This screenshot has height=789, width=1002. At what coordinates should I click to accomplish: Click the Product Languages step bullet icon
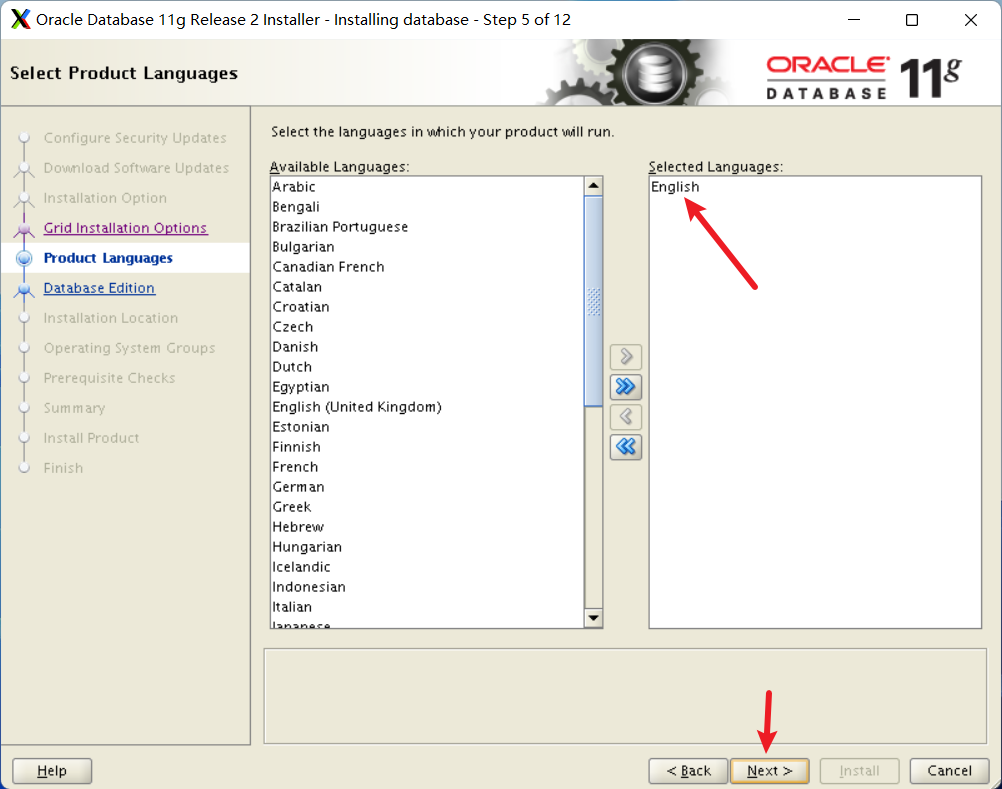pyautogui.click(x=24, y=258)
